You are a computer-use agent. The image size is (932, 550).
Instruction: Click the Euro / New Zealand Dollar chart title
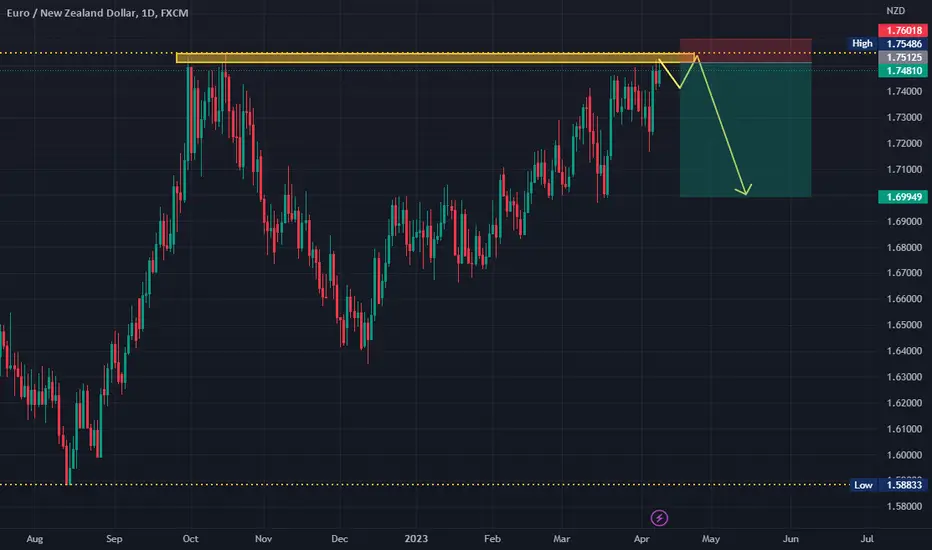pyautogui.click(x=97, y=12)
